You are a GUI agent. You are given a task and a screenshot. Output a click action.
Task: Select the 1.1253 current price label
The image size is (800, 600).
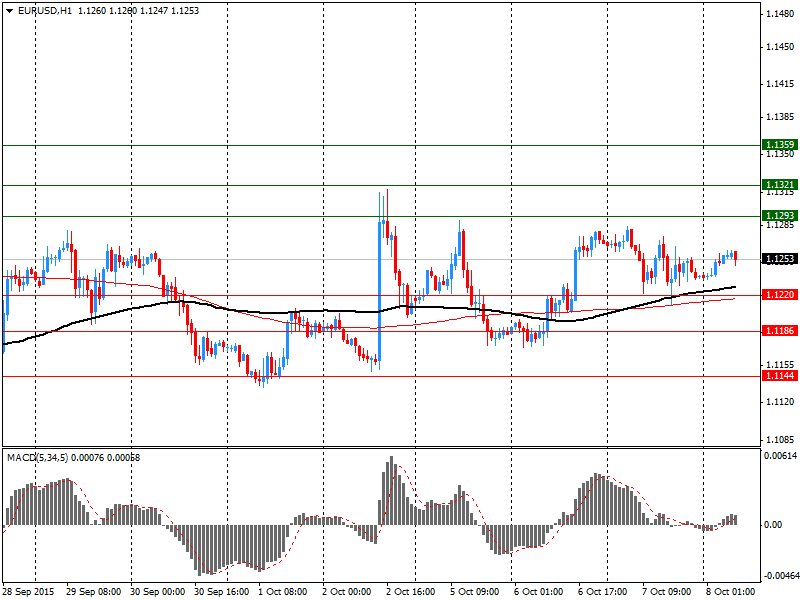pyautogui.click(x=780, y=259)
